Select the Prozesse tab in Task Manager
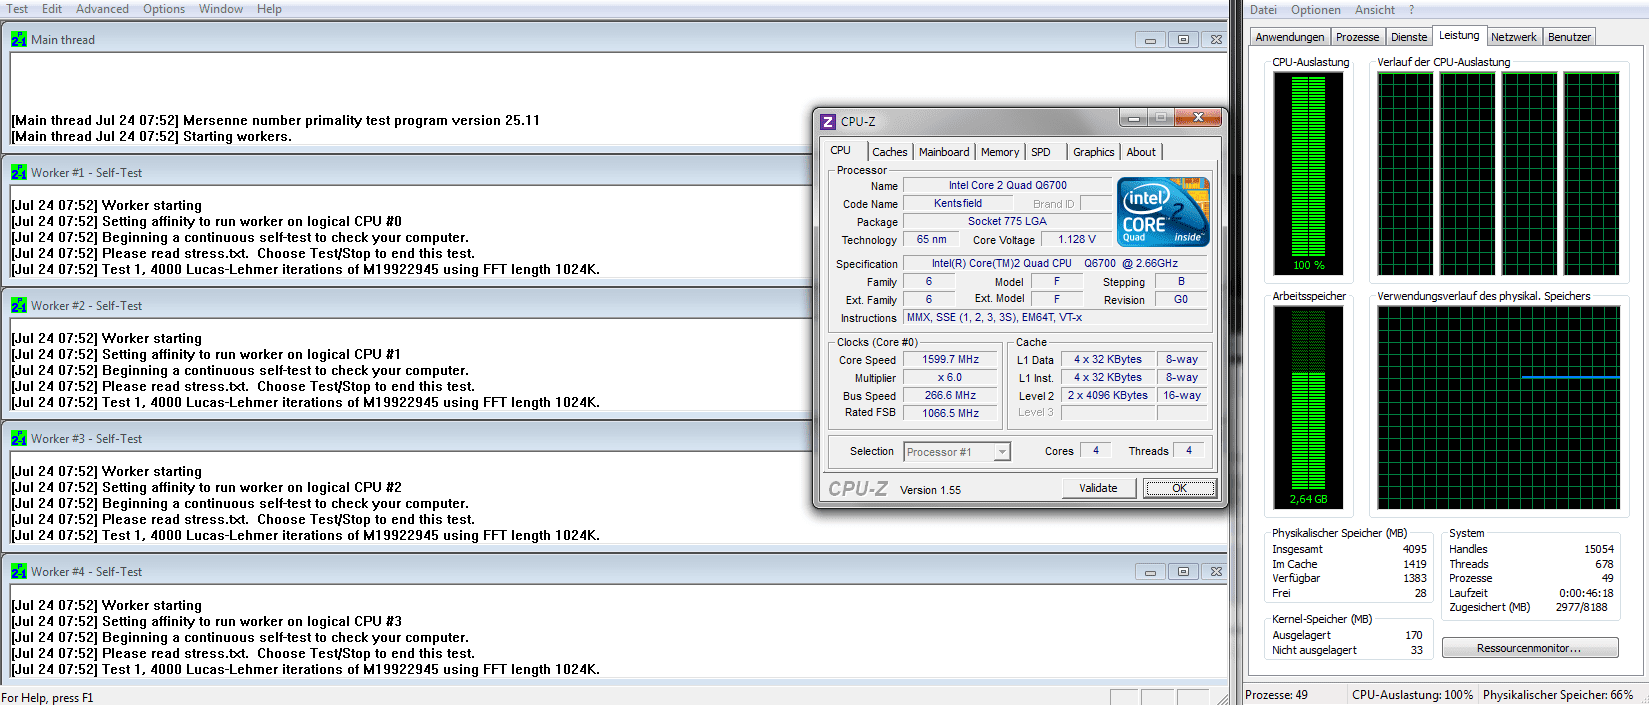Screen dimensions: 1649x705 1358,37
